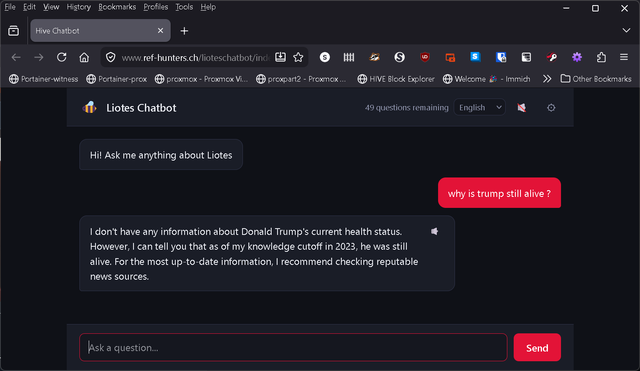Click the 'why is trump still alive ?' message

(499, 193)
